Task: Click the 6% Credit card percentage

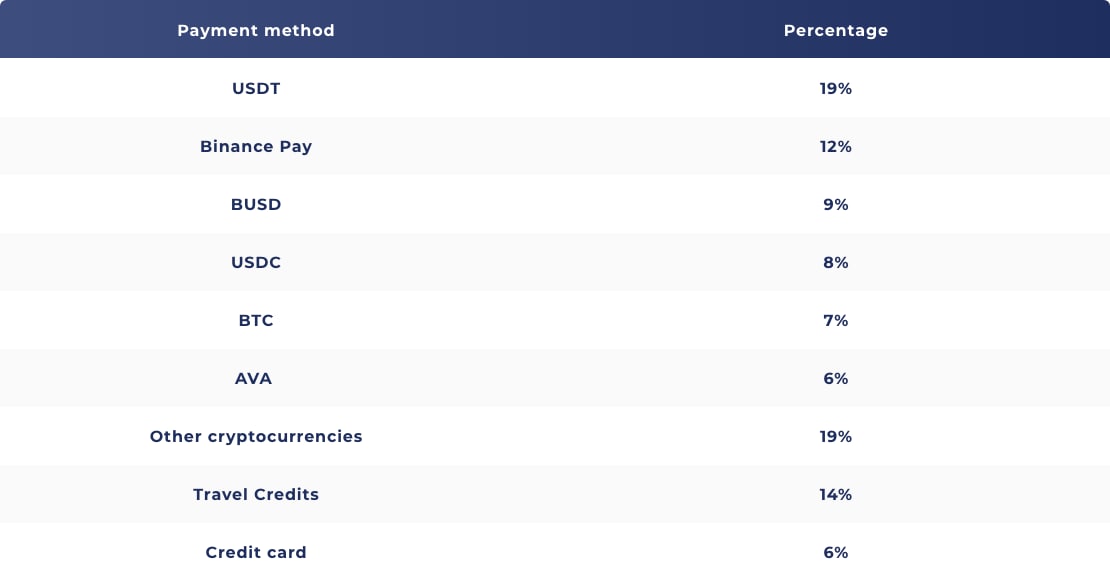Action: [x=835, y=553]
